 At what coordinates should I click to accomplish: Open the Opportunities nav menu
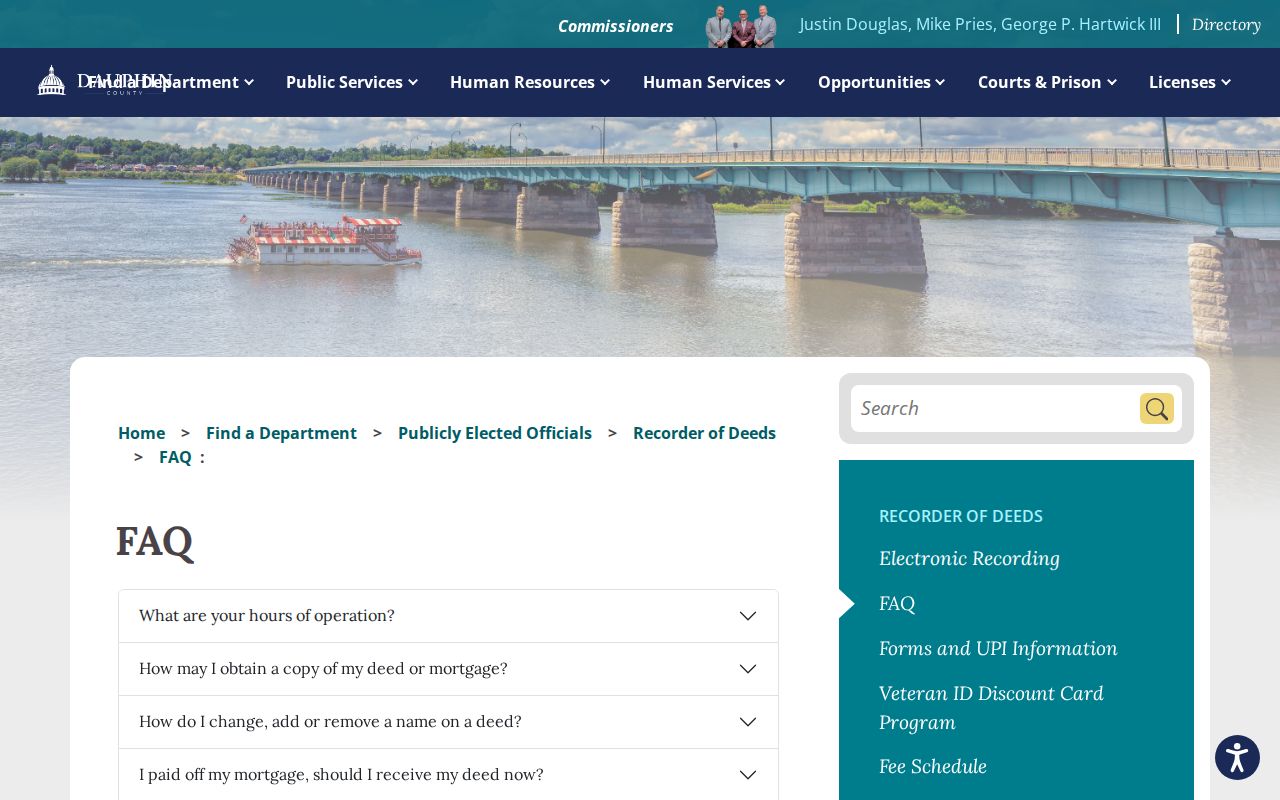coord(882,82)
